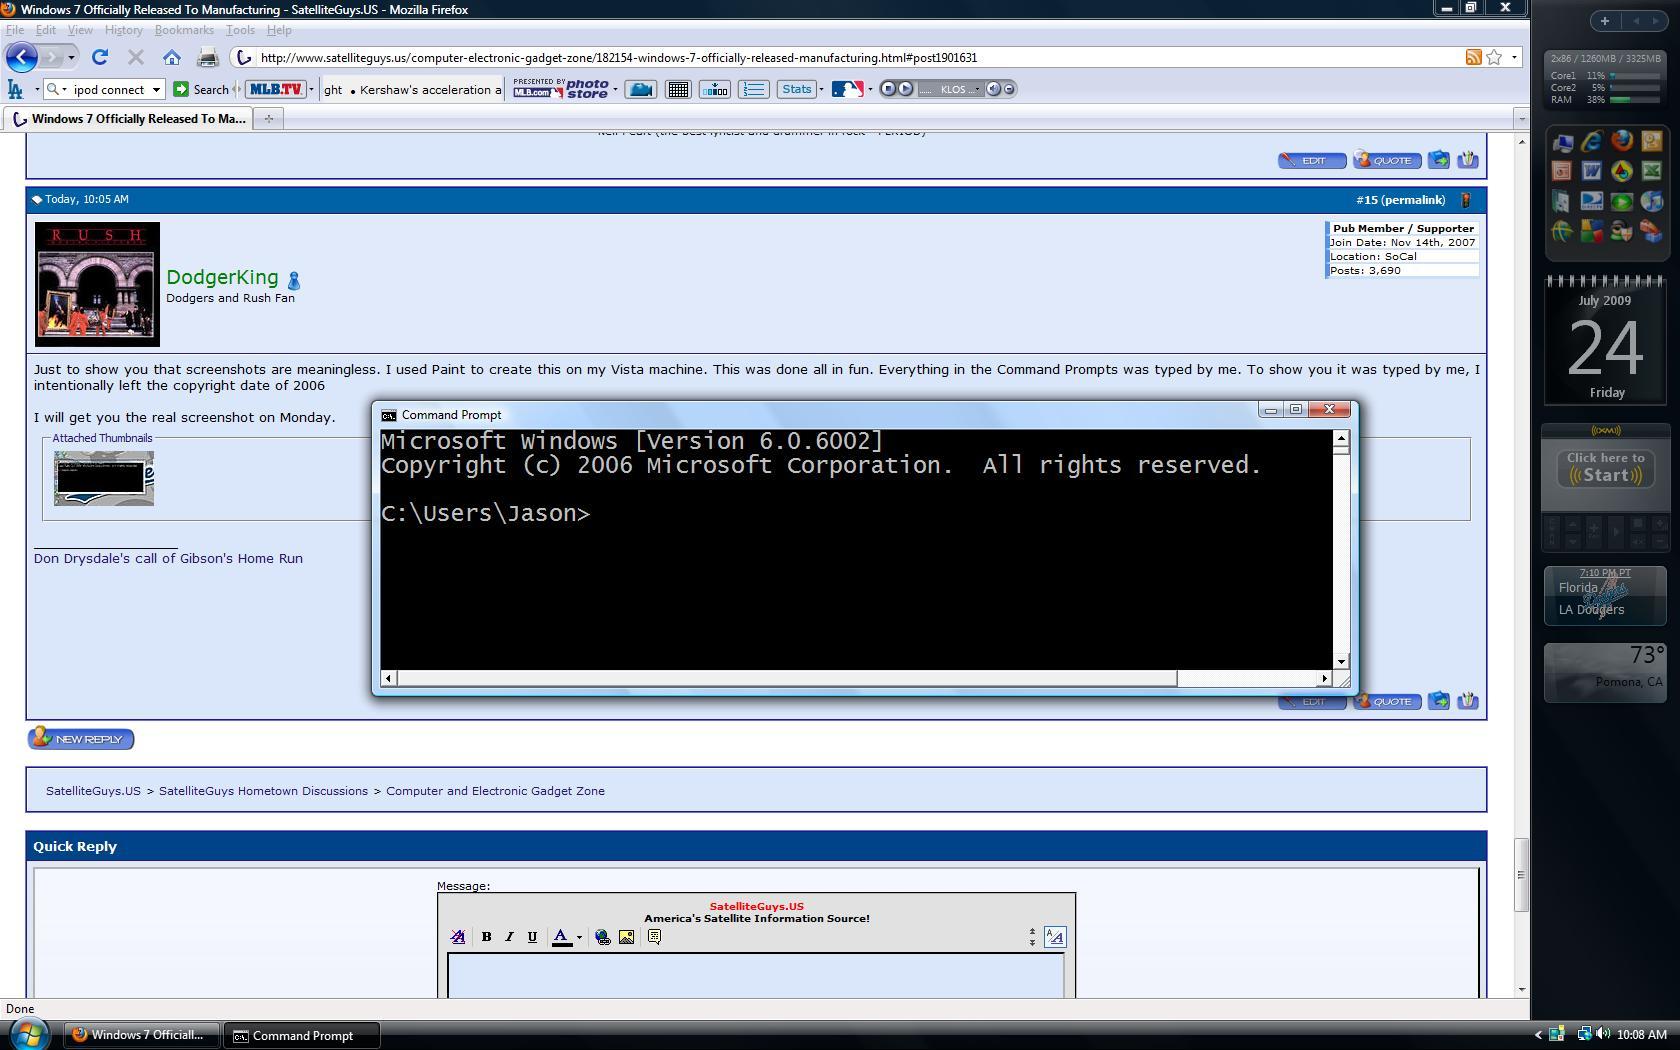Open the File menu
Screen dimensions: 1680x1050
click(x=15, y=30)
